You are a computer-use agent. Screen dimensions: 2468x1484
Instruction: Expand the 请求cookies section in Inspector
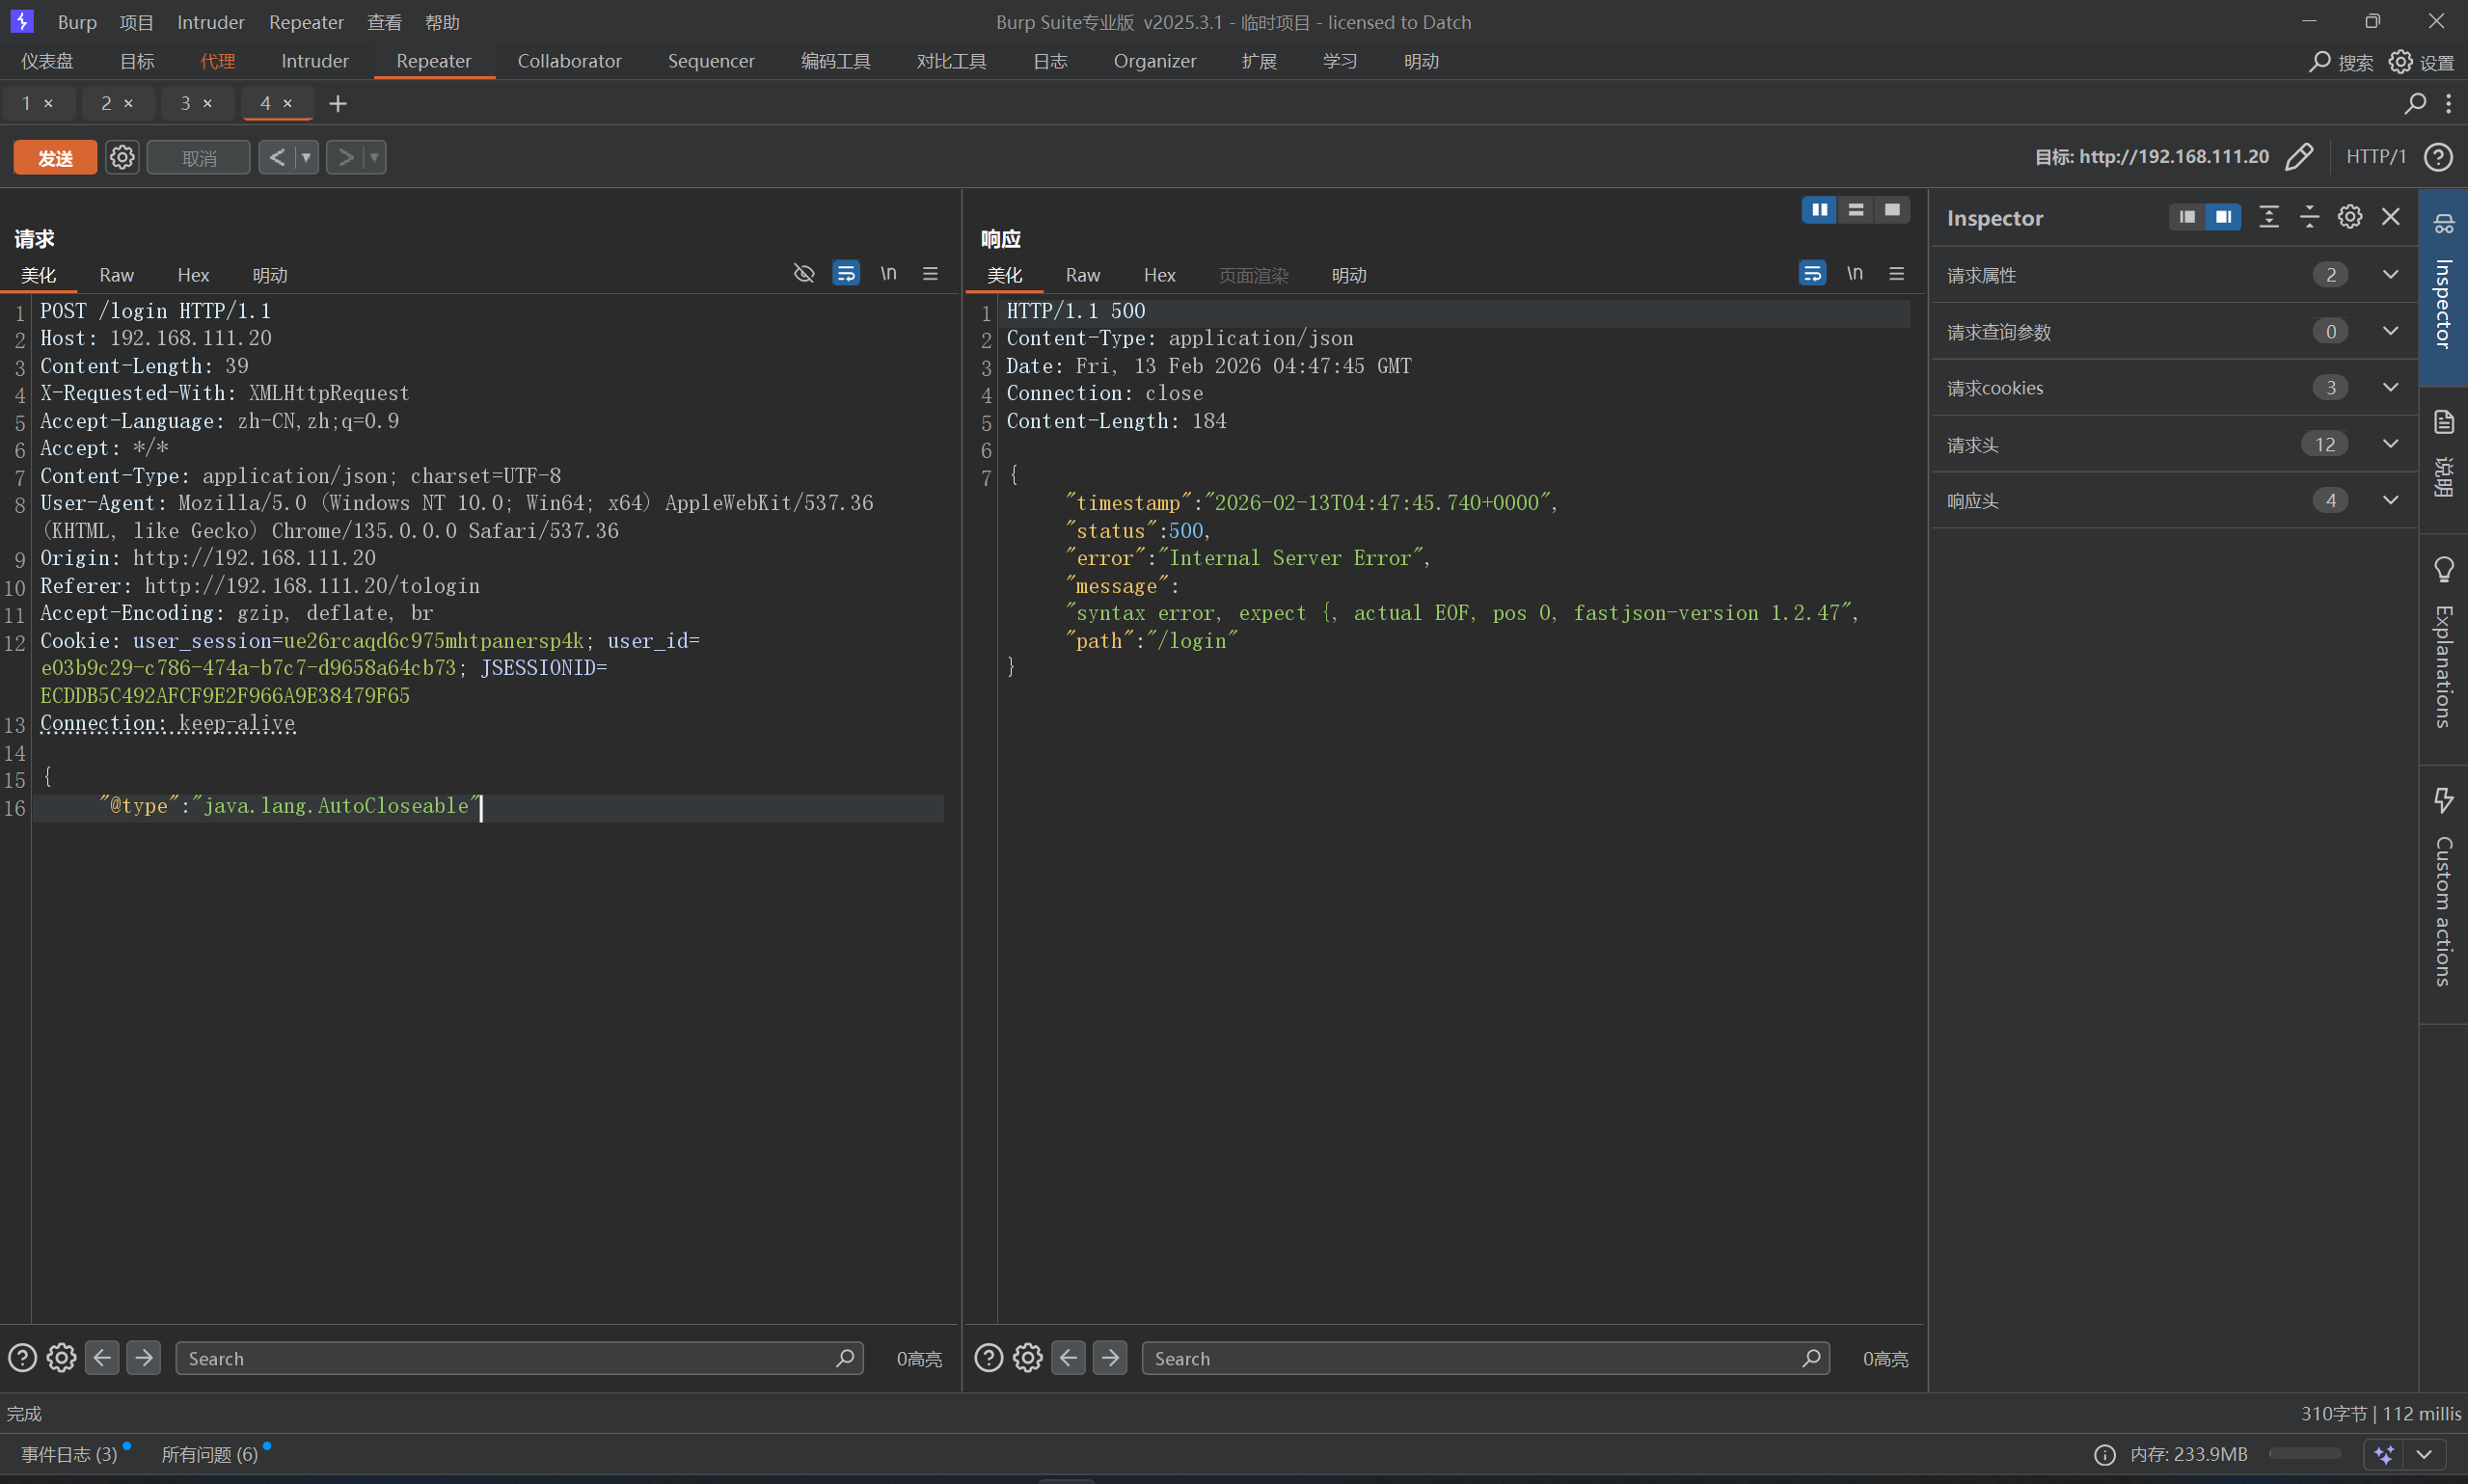click(2390, 388)
